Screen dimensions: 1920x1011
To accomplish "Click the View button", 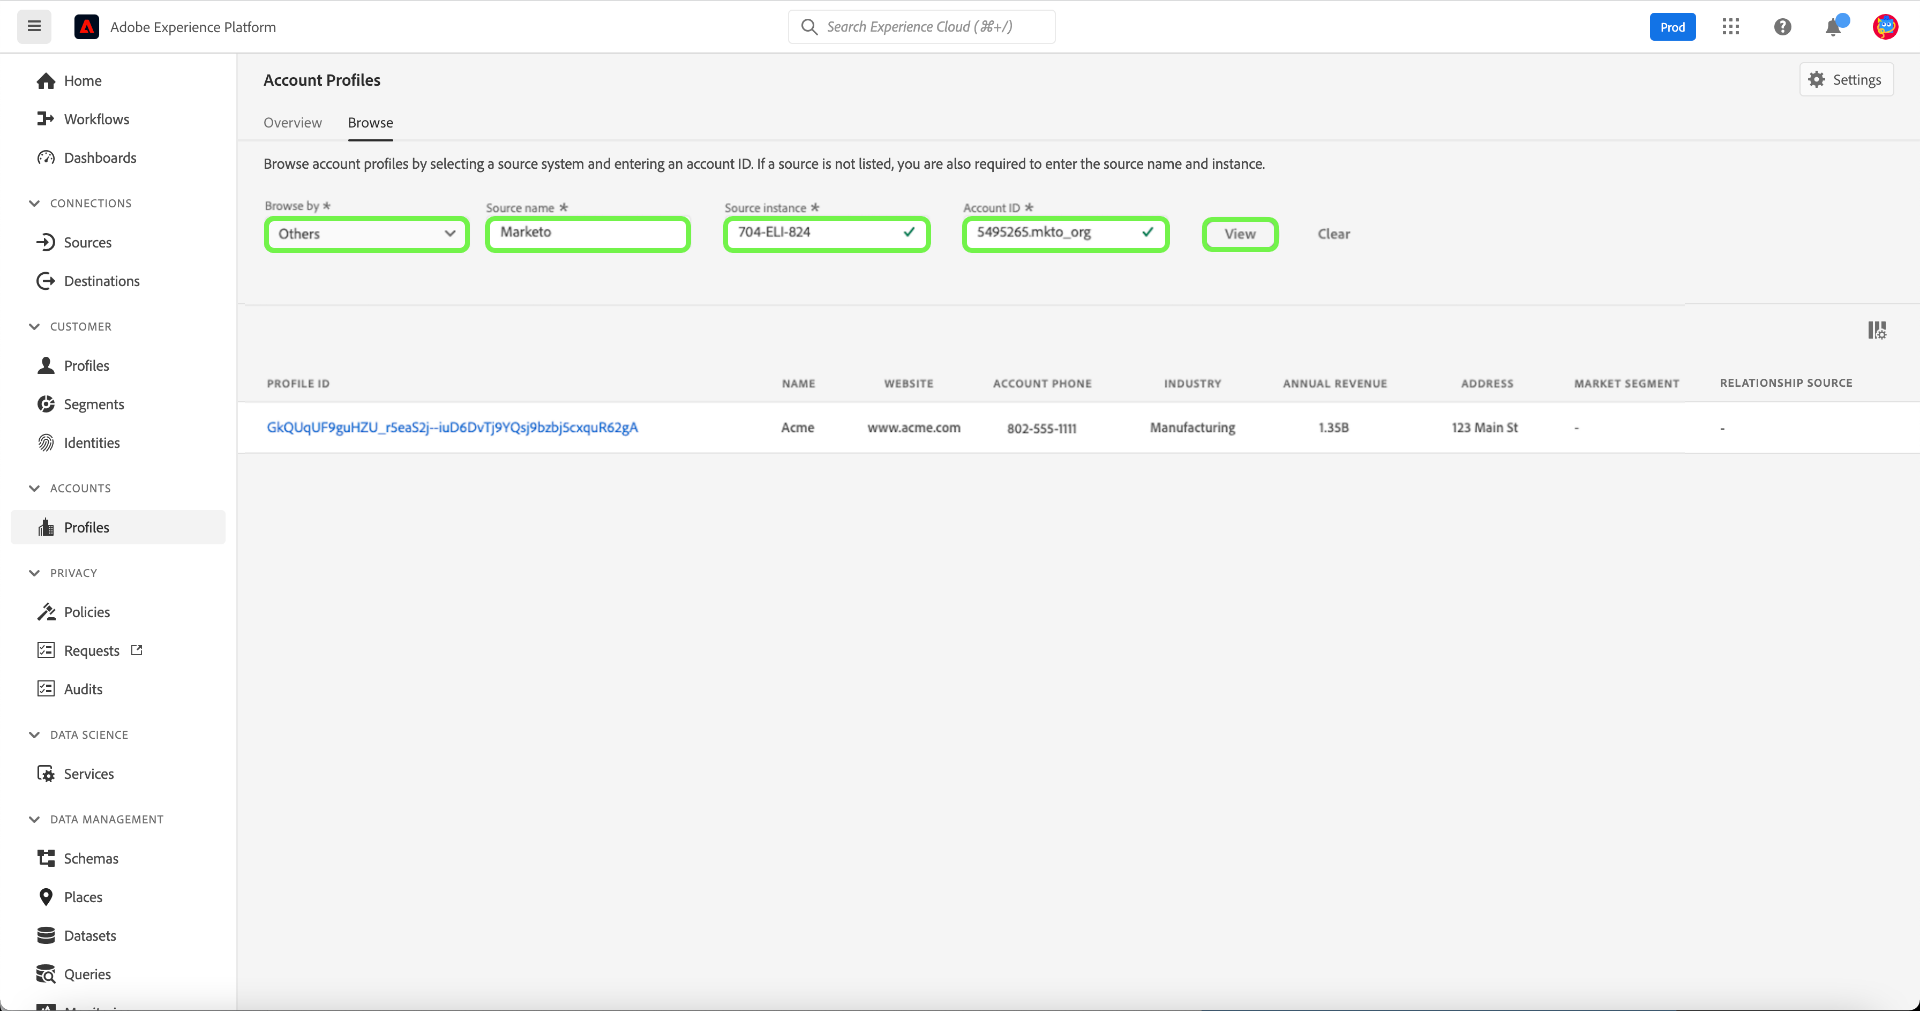I will [x=1240, y=234].
